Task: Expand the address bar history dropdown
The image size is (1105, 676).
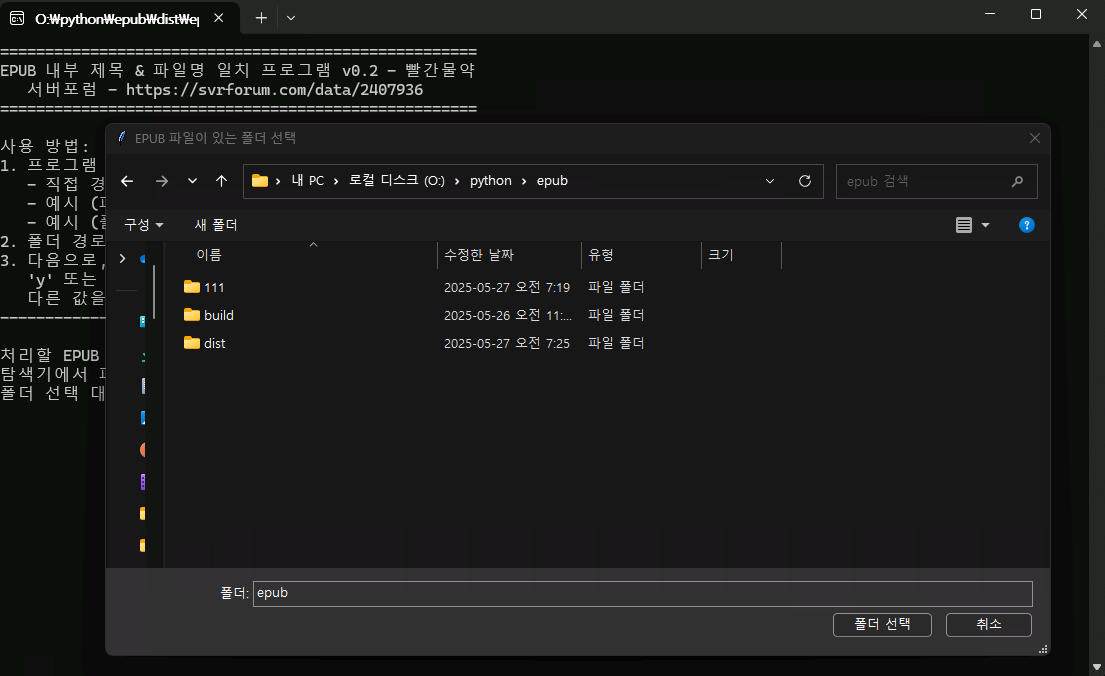Action: (770, 181)
